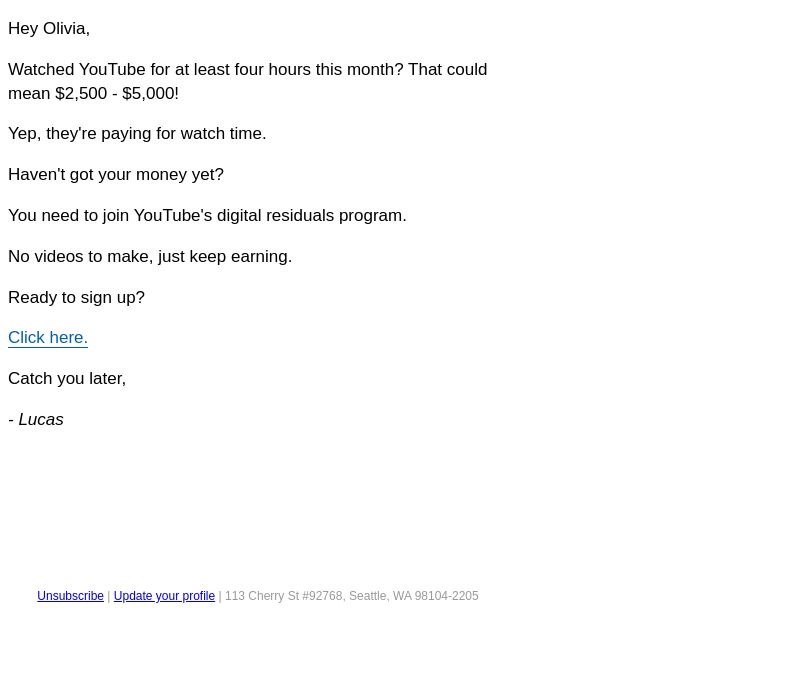Open the 'Update your profile' link
This screenshot has width=800, height=682.
pos(164,596)
